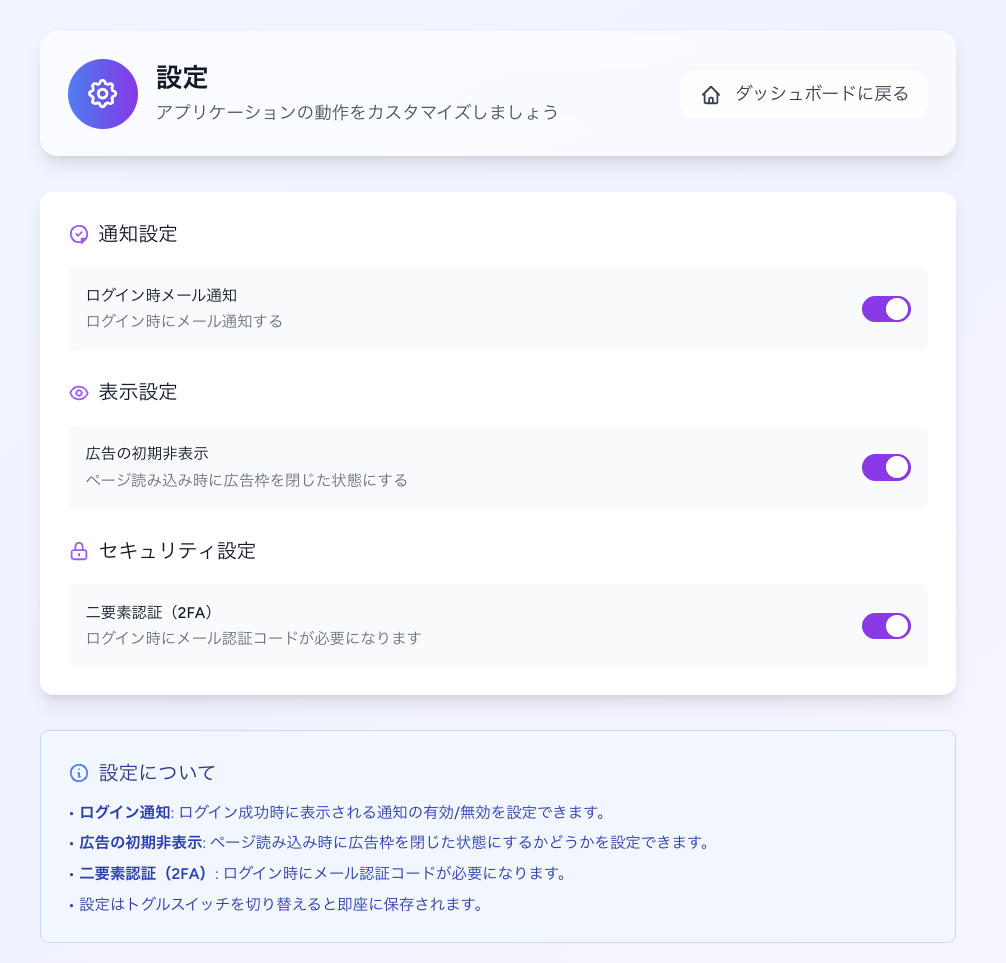Click the eye icon in the display section
Screen dimensions: 1006x963
tap(78, 392)
